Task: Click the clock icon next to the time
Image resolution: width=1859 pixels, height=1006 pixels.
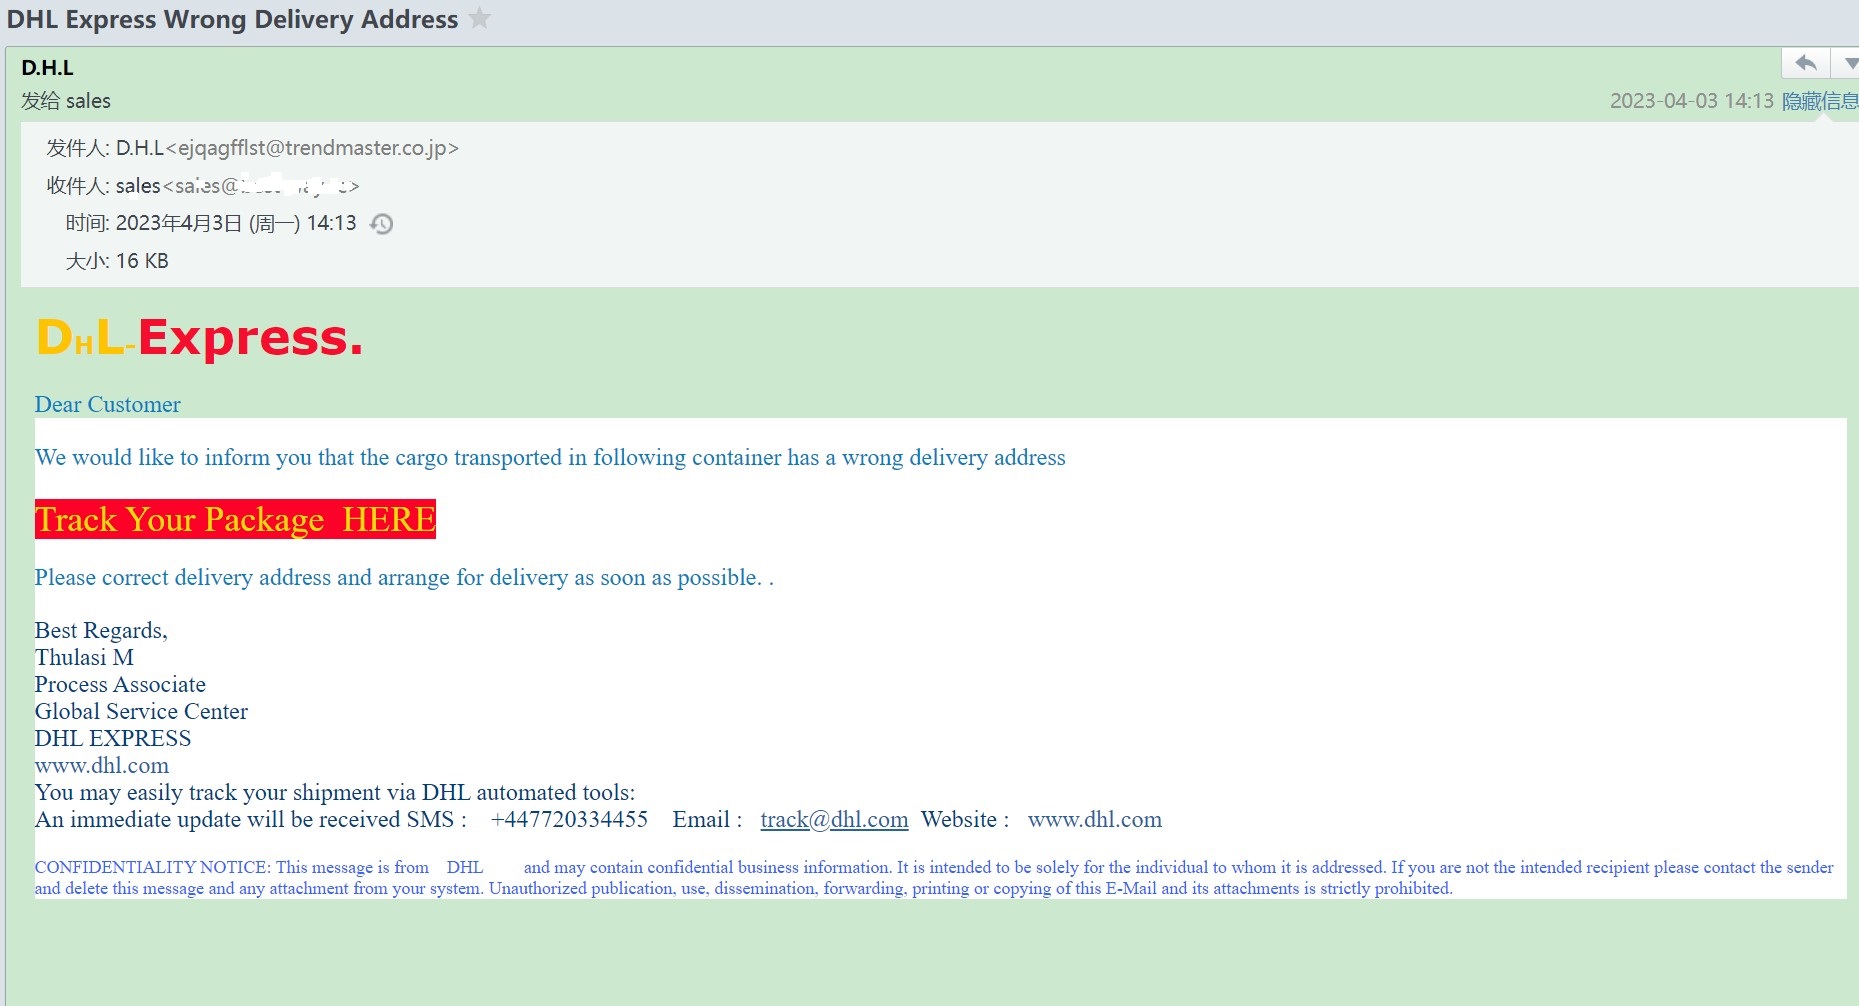Action: tap(381, 224)
